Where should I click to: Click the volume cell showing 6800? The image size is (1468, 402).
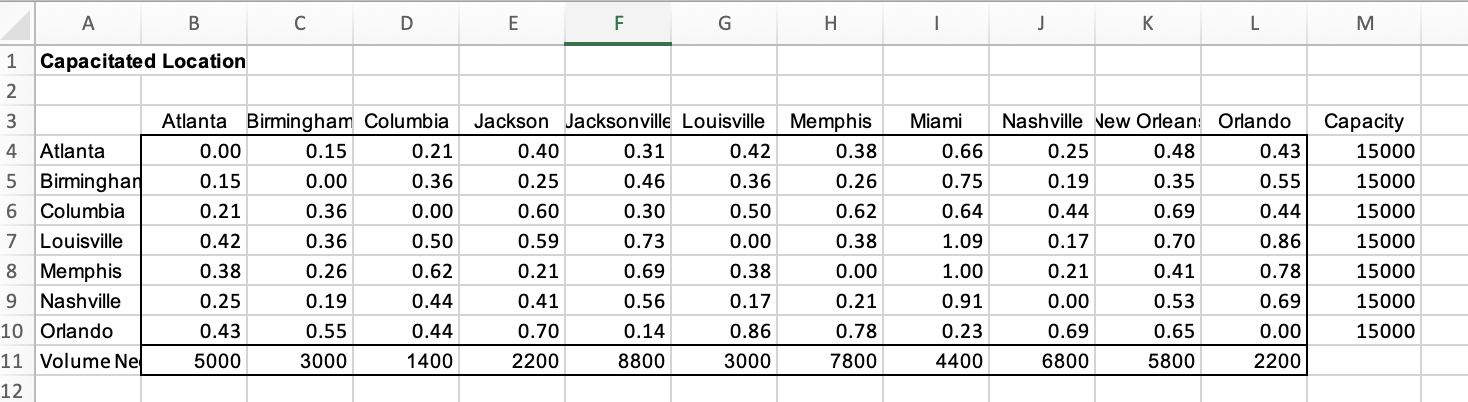(x=1041, y=362)
